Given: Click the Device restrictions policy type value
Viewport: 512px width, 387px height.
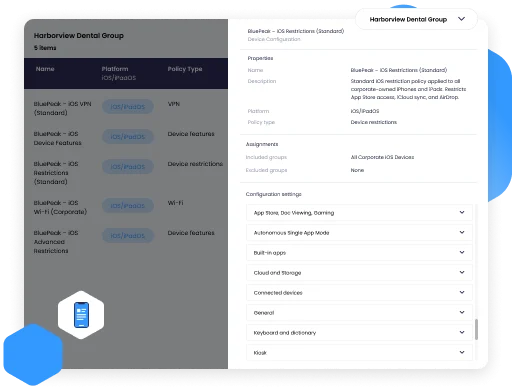Looking at the screenshot, I should [374, 122].
